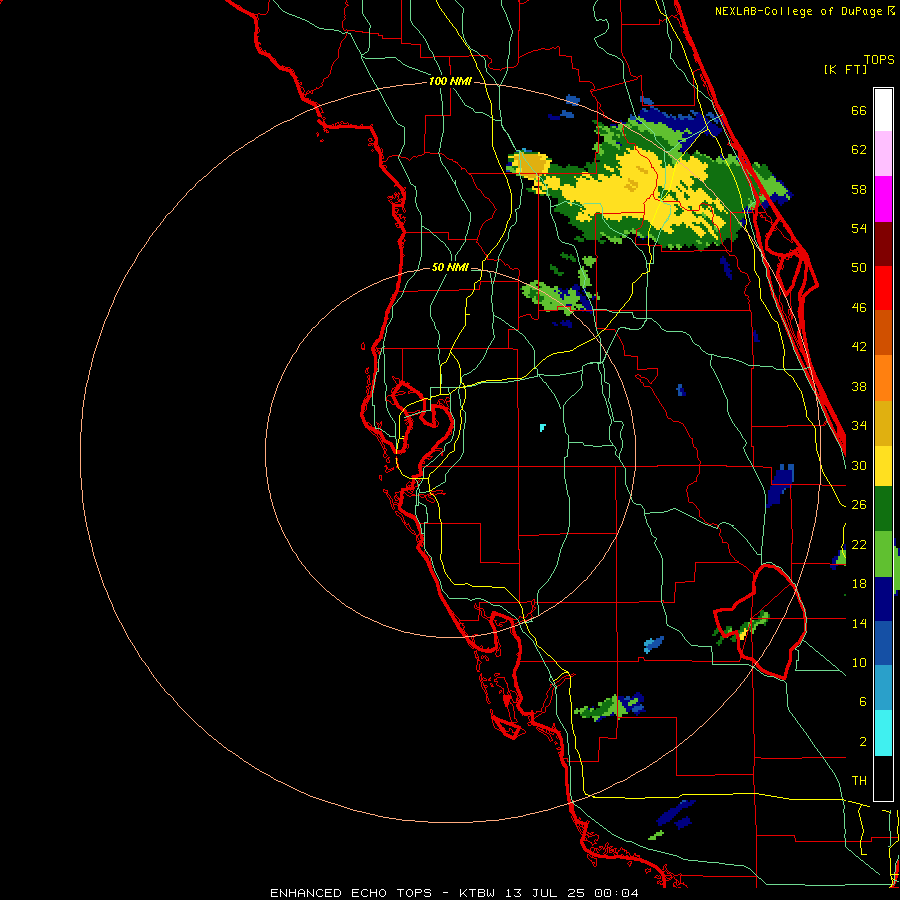Image resolution: width=900 pixels, height=900 pixels.
Task: Click the white swatch in the tops legend
Action: (883, 110)
